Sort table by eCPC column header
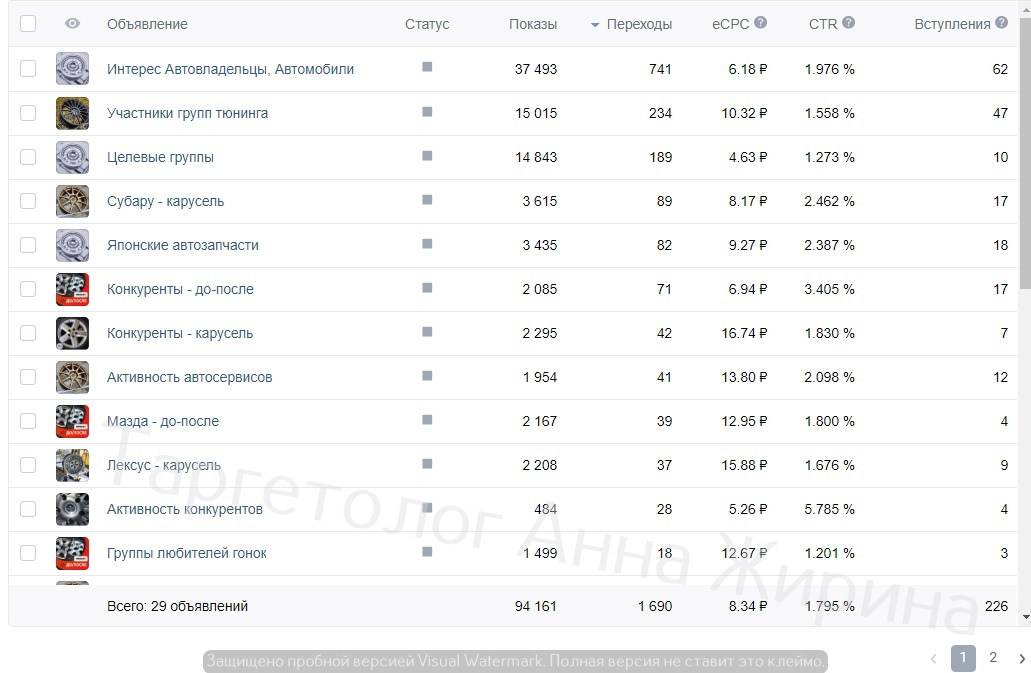The width and height of the screenshot is (1031, 673). pos(731,24)
